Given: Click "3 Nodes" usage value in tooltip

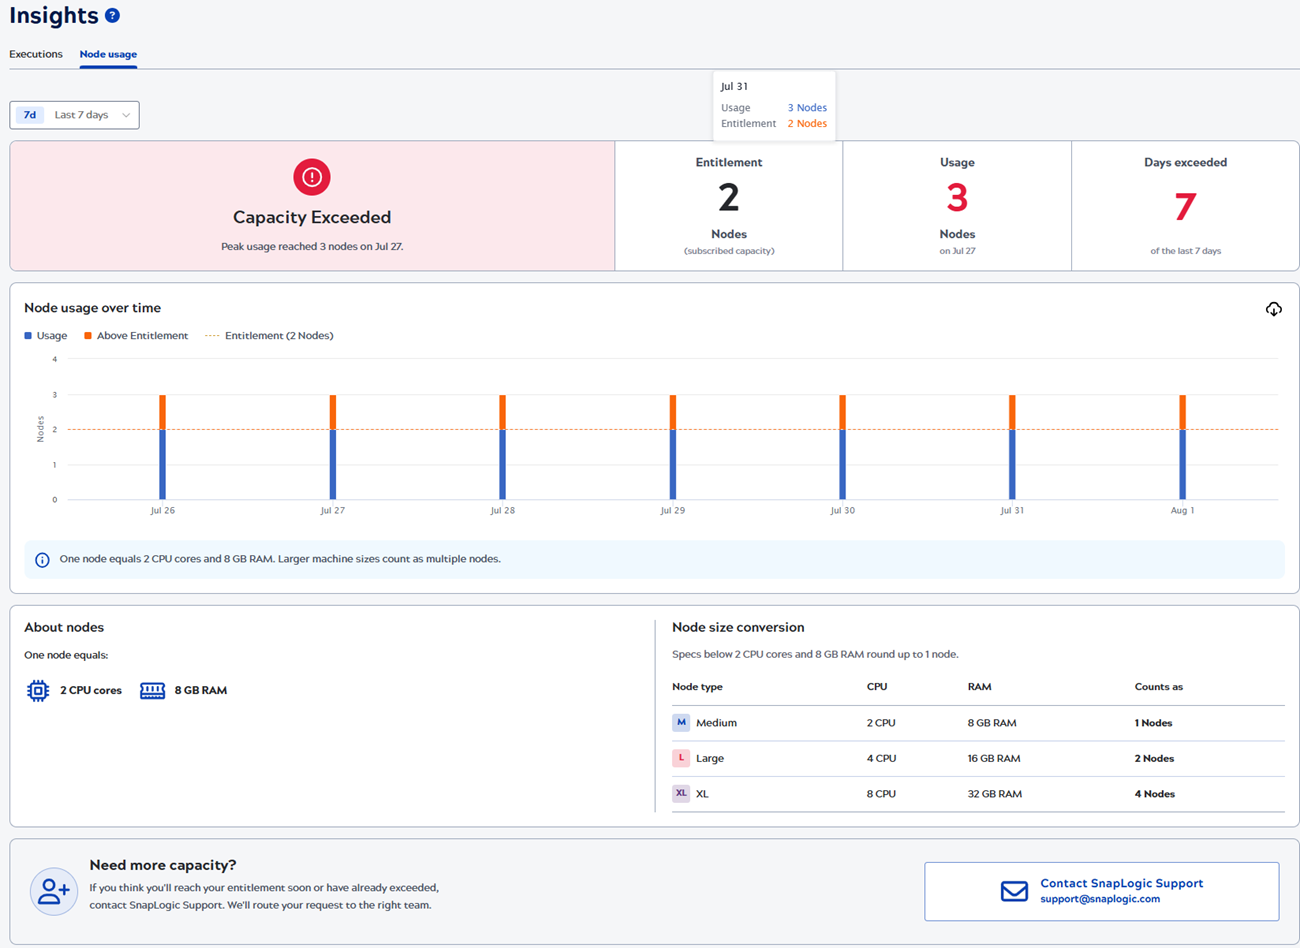Looking at the screenshot, I should pyautogui.click(x=807, y=108).
